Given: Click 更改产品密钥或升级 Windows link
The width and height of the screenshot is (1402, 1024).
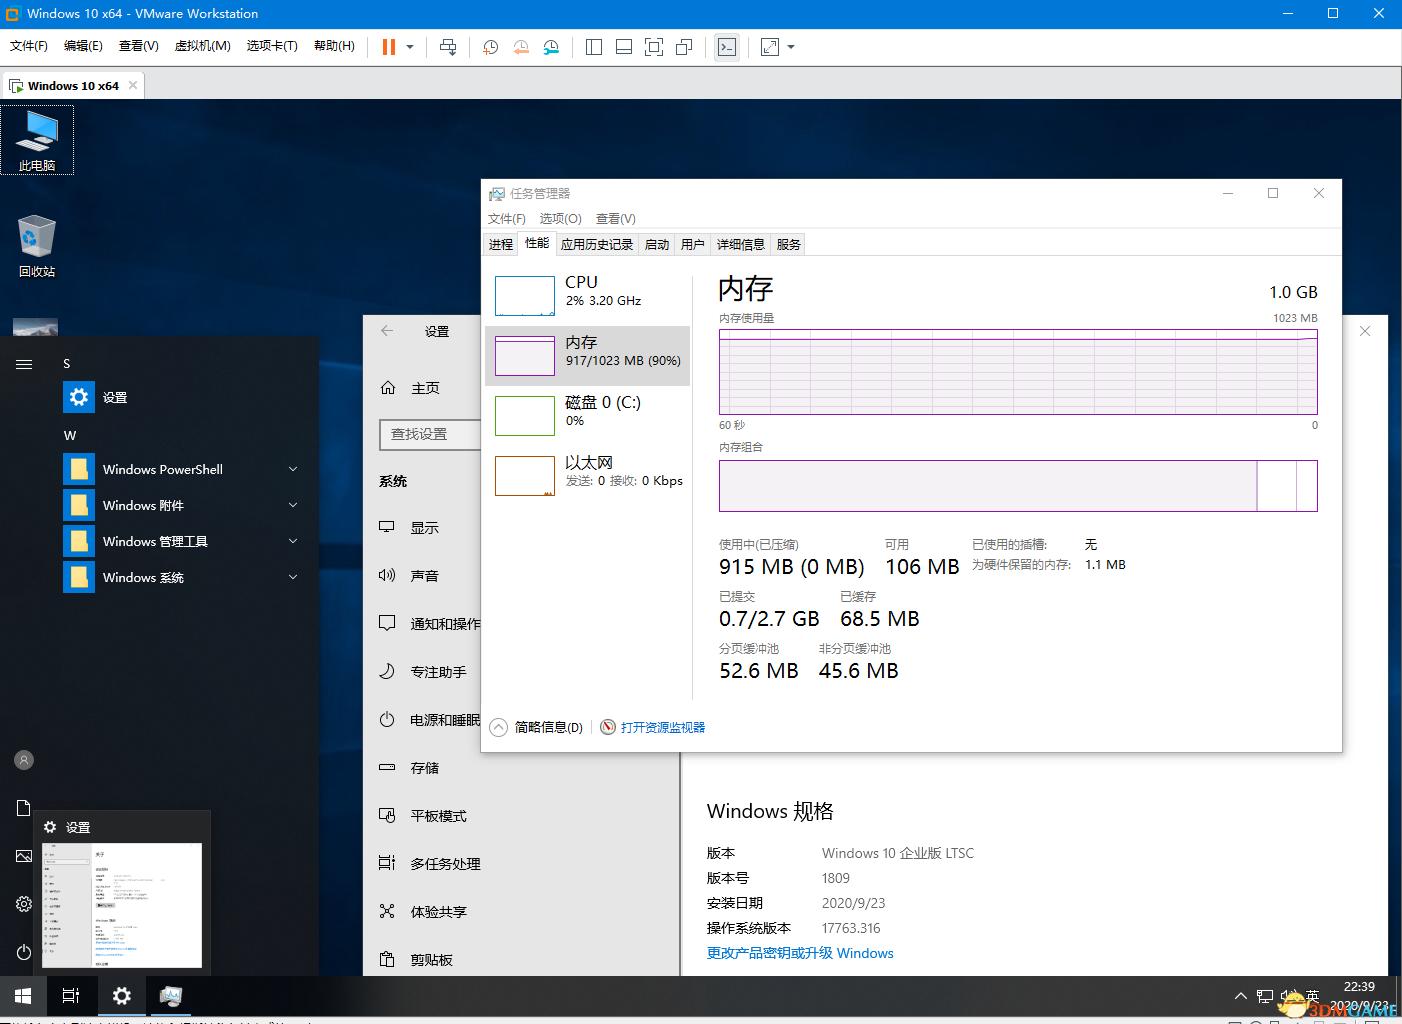Looking at the screenshot, I should pyautogui.click(x=800, y=953).
